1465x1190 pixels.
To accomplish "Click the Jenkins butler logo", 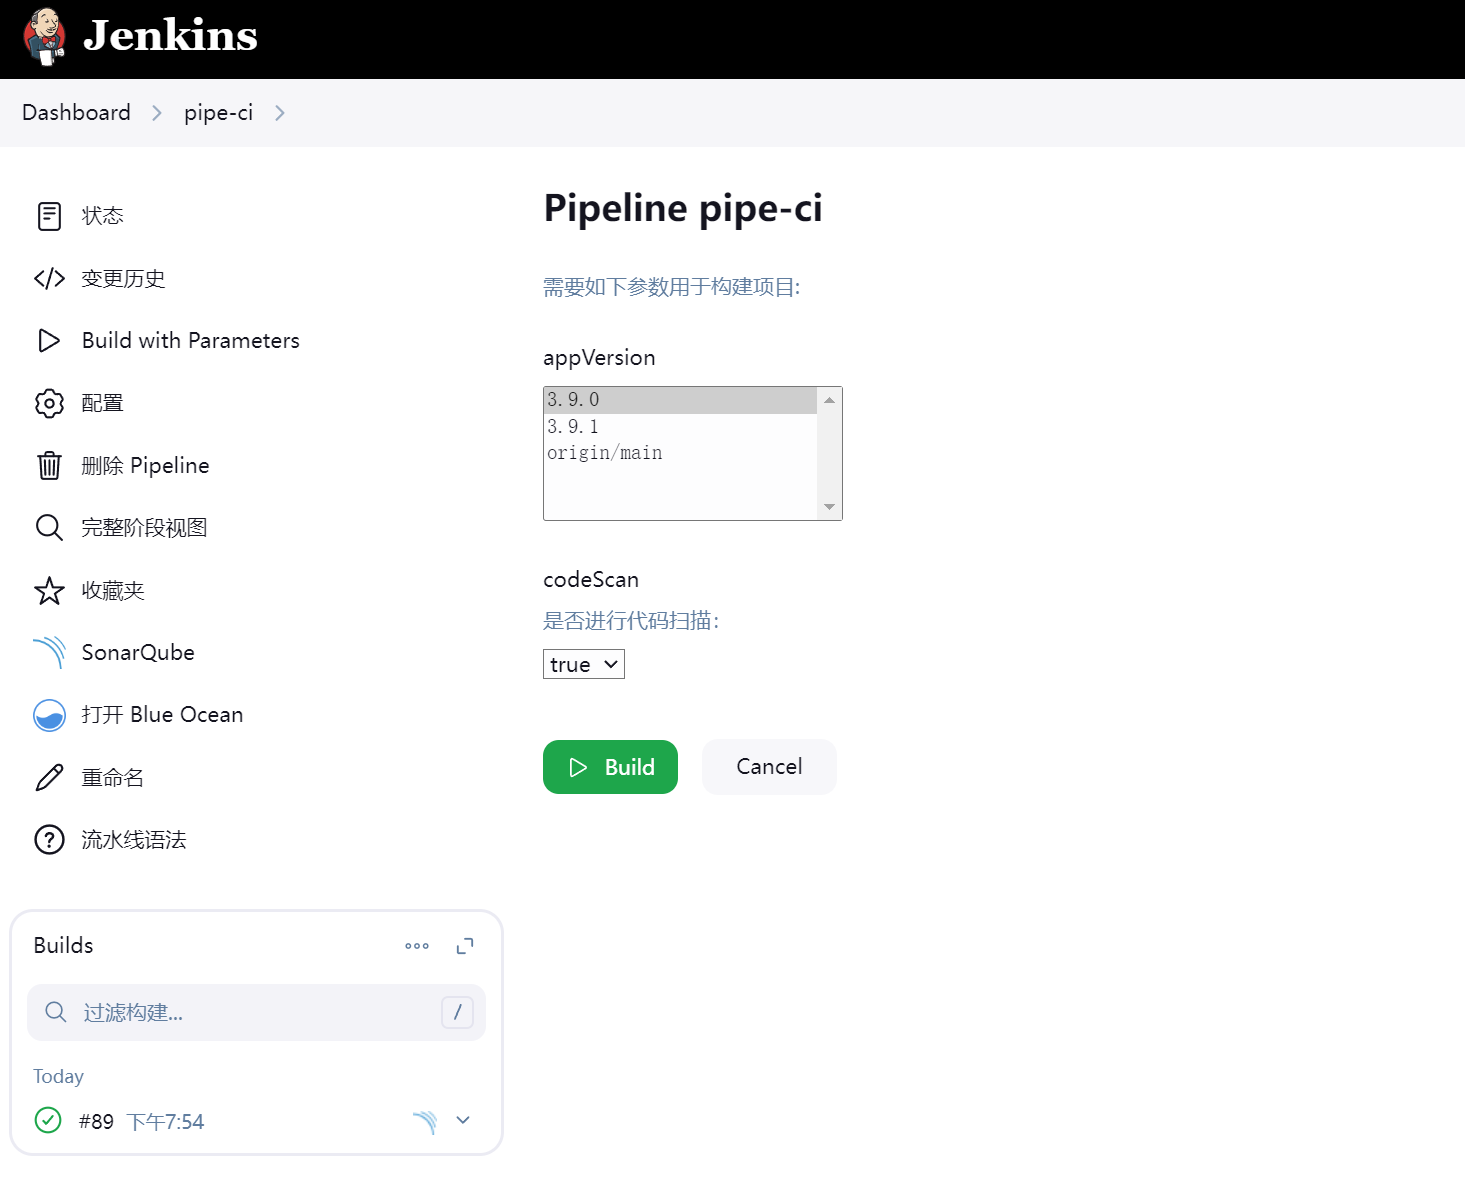I will (x=44, y=37).
